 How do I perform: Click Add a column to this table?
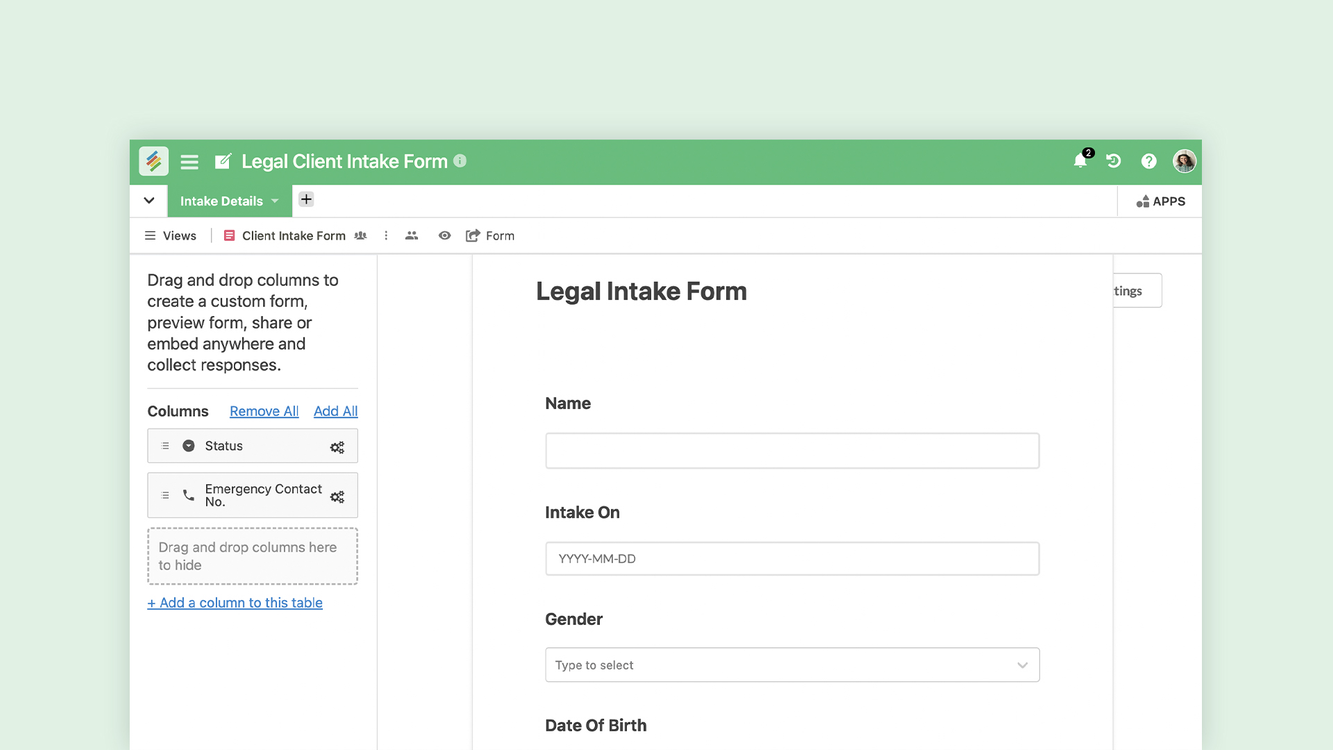tap(235, 603)
